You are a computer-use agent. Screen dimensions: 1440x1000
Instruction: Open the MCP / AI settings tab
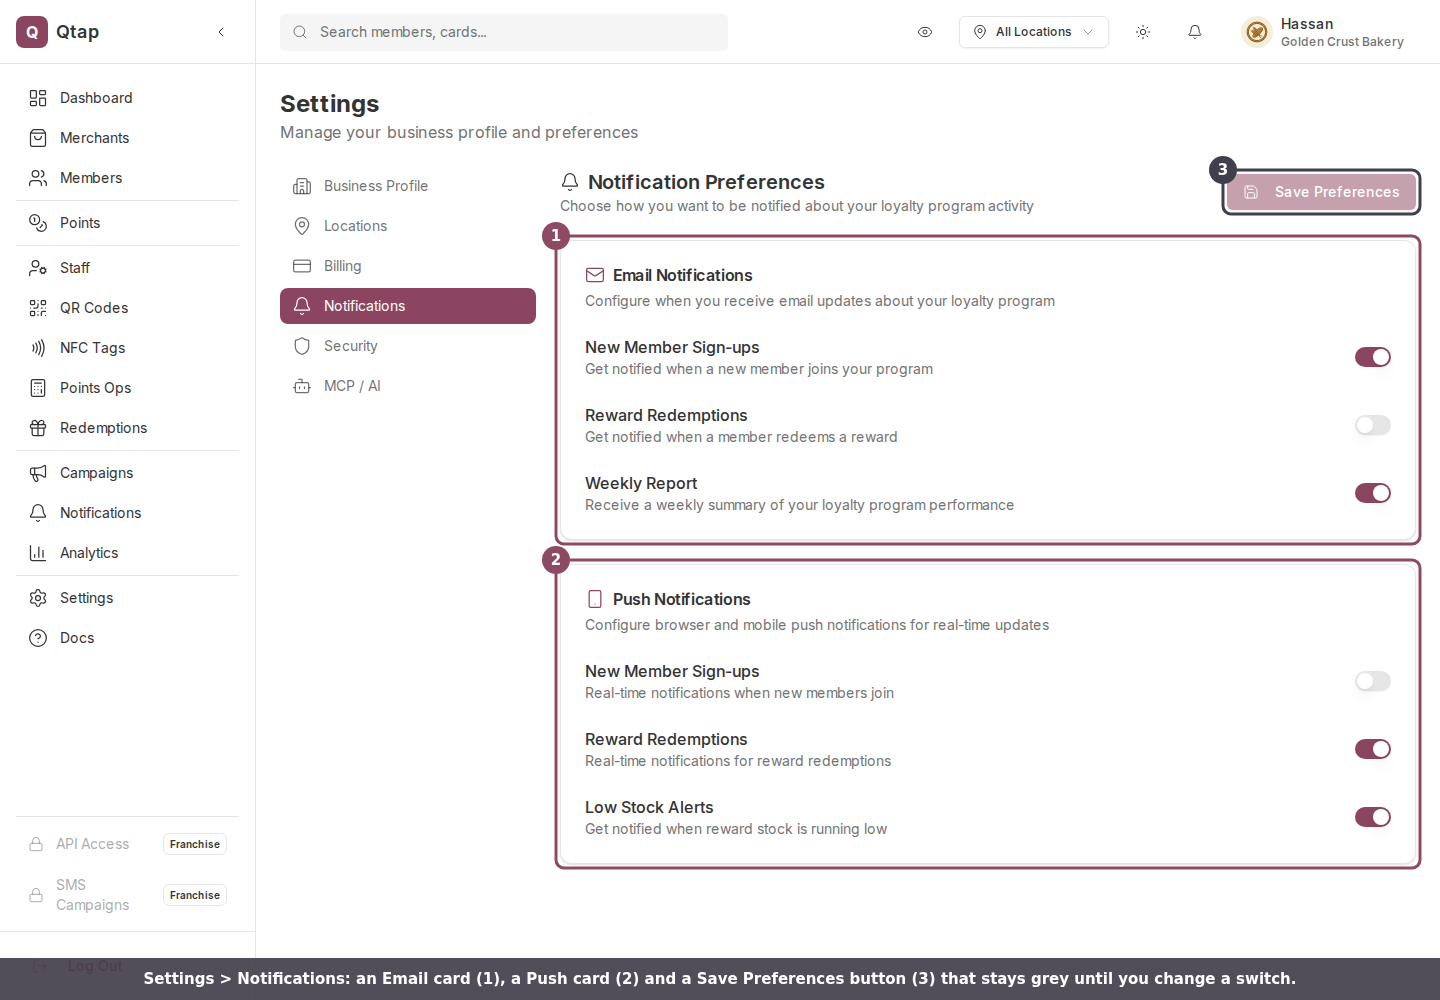pos(408,386)
